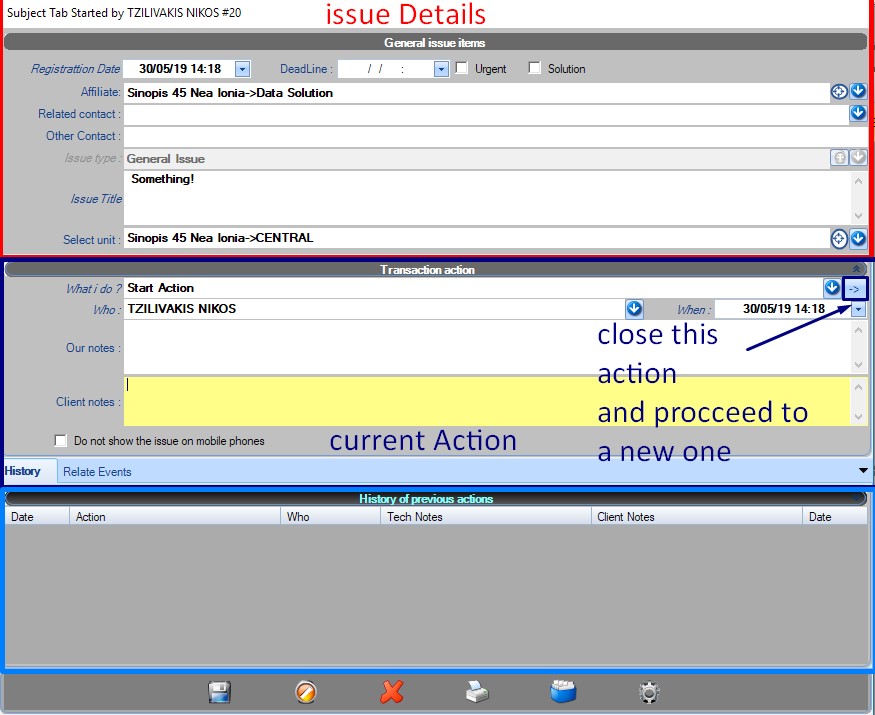Viewport: 875px width, 715px height.
Task: Select the History tab
Action: 23,471
